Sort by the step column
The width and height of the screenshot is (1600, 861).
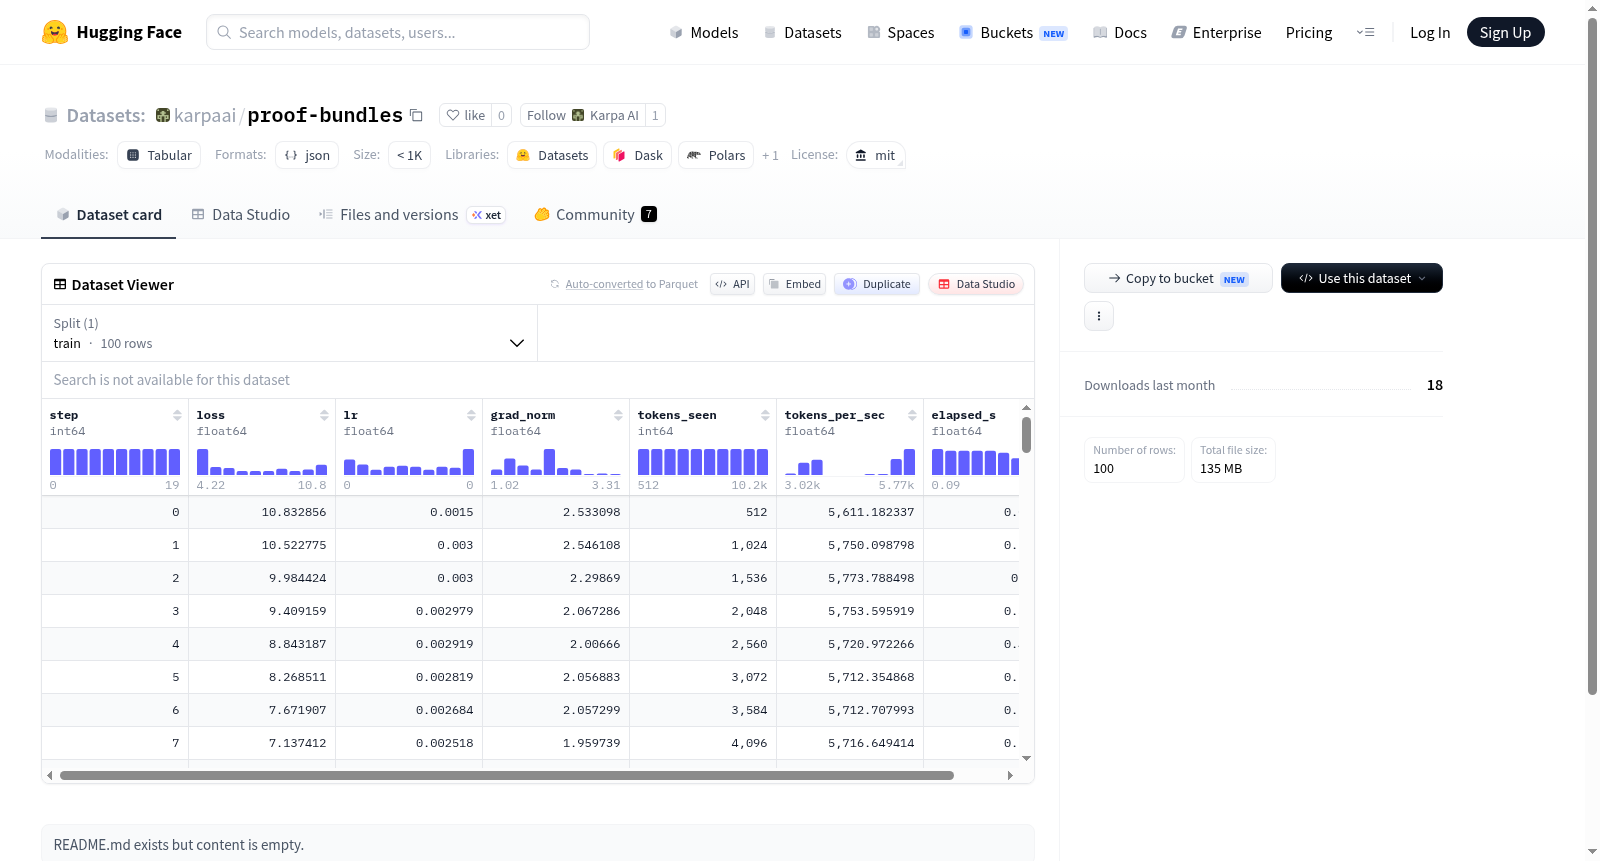177,415
